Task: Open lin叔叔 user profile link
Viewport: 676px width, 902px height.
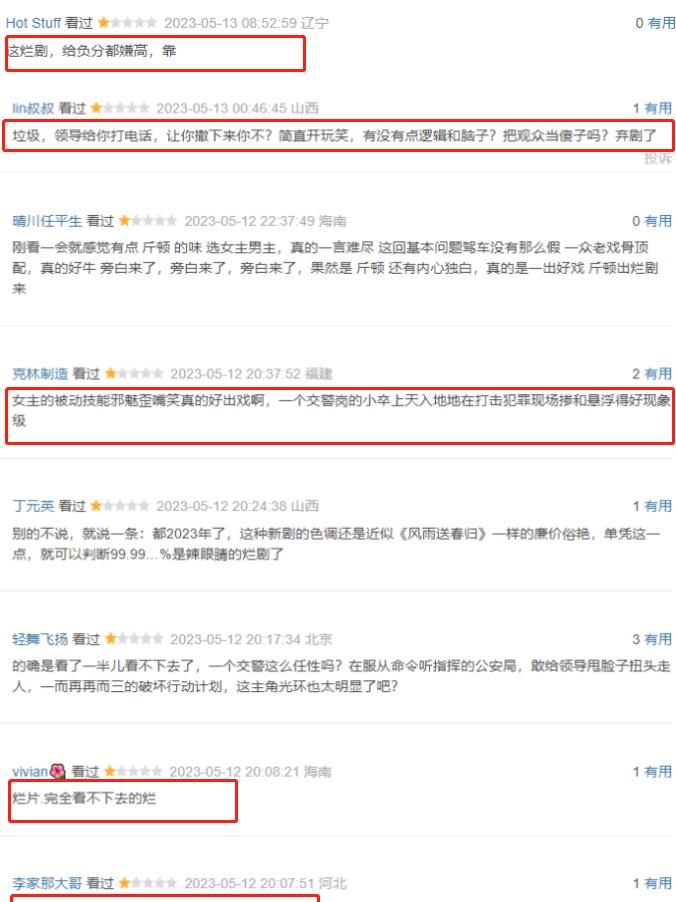Action: [x=33, y=108]
